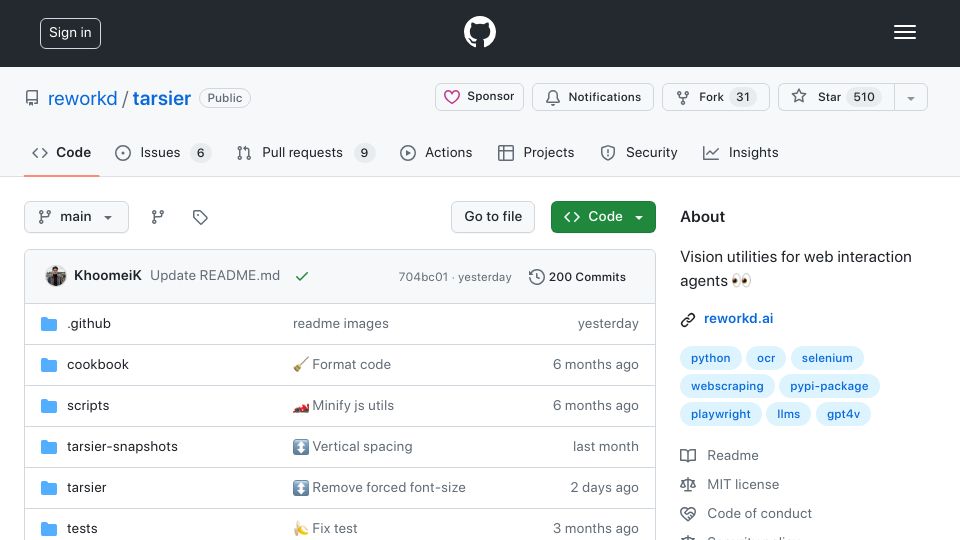Screen dimensions: 960x540
Task: Click the tarsier-snapshots folder icon
Action: click(49, 447)
